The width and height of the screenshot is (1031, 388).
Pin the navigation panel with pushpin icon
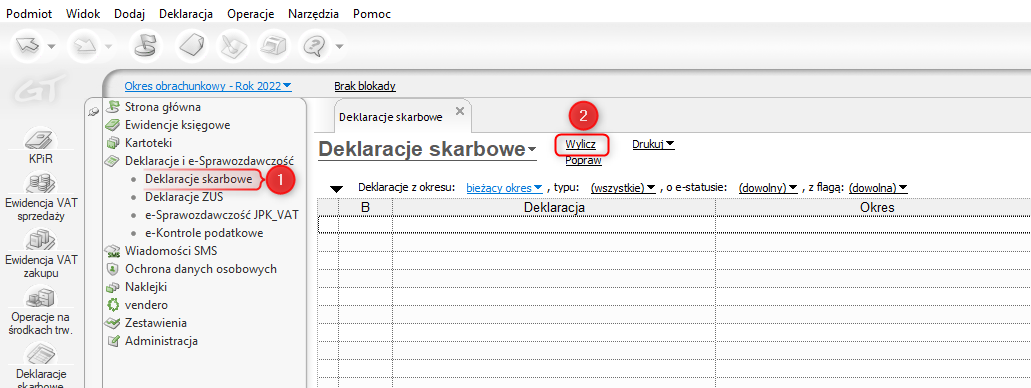(93, 112)
